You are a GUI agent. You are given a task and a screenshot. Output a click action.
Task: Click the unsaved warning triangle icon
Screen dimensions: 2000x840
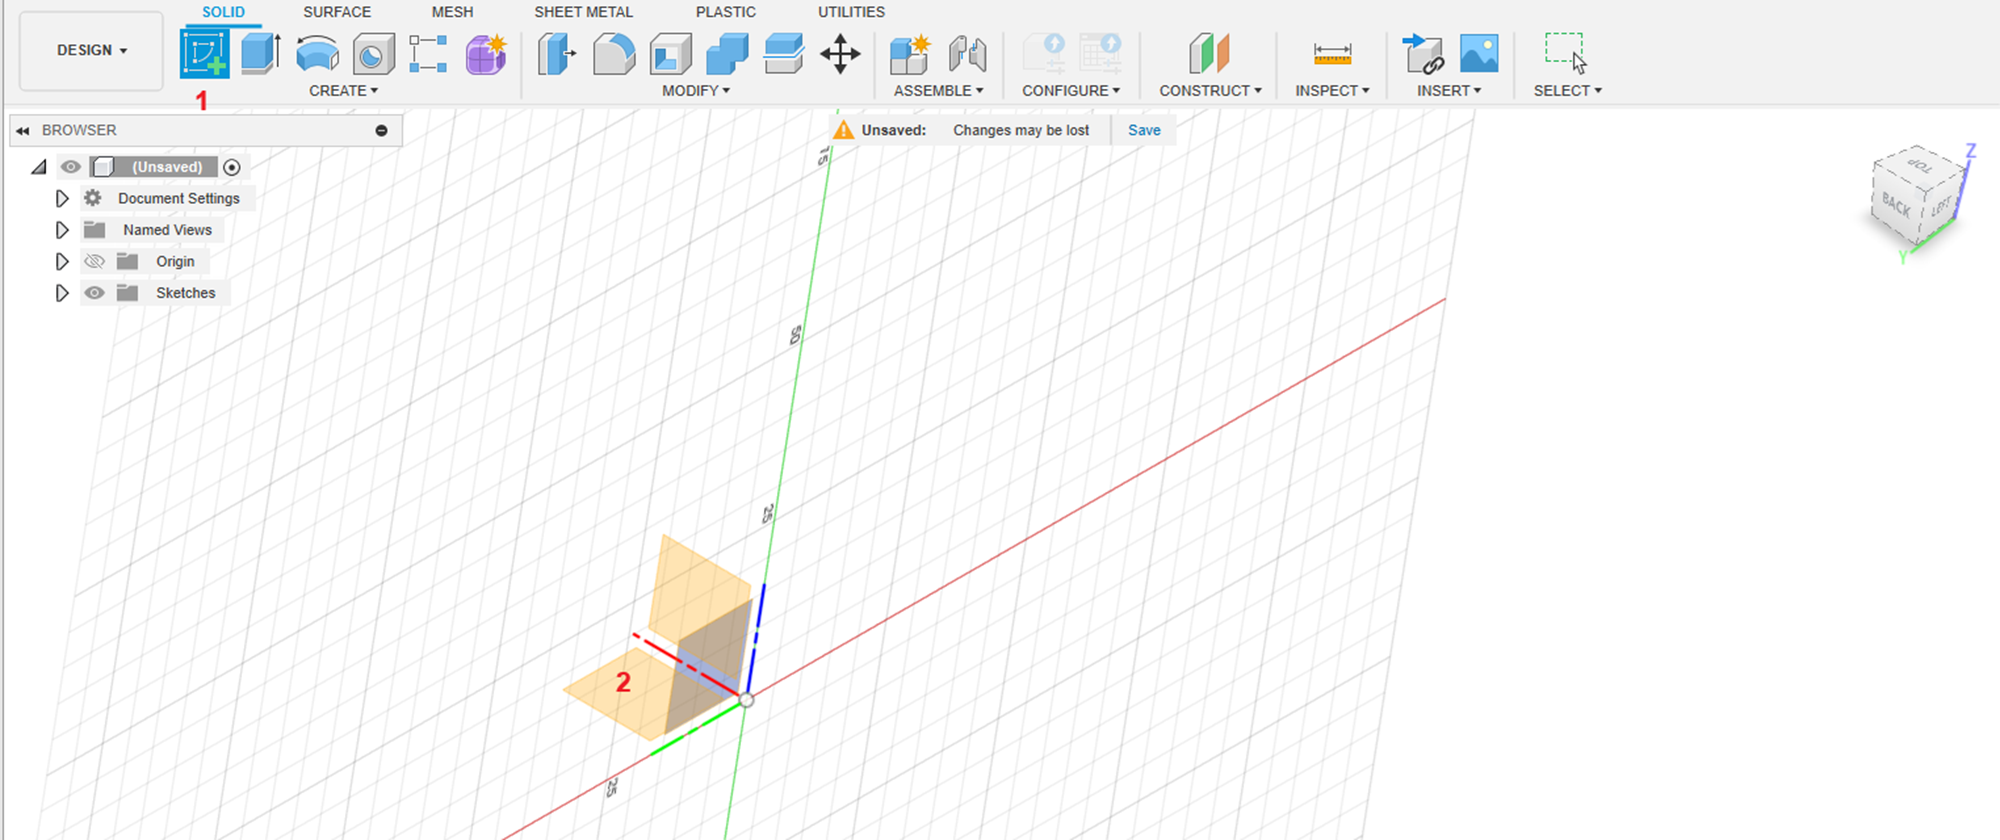click(844, 130)
